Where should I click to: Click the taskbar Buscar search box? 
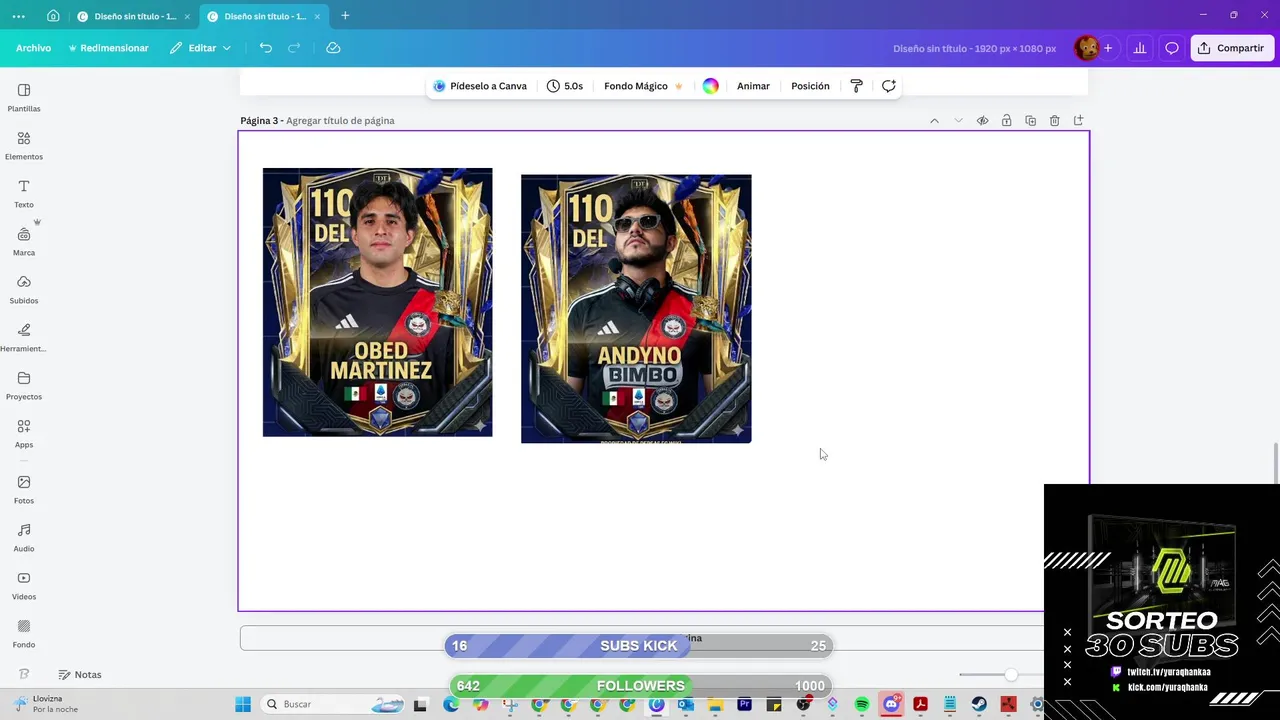[x=334, y=704]
